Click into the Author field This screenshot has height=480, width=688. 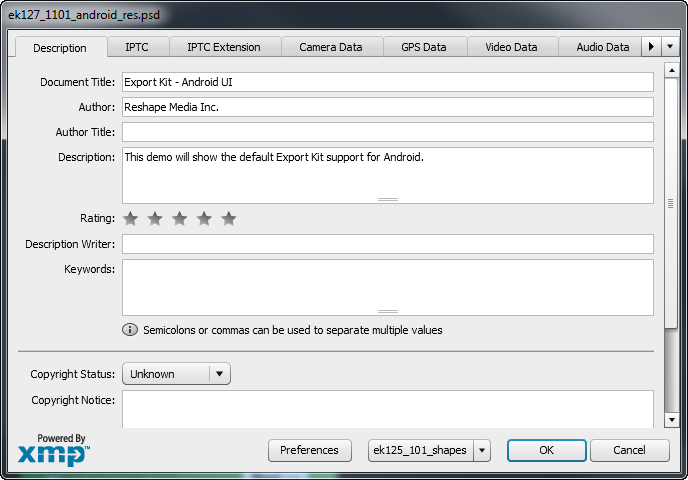pos(388,107)
